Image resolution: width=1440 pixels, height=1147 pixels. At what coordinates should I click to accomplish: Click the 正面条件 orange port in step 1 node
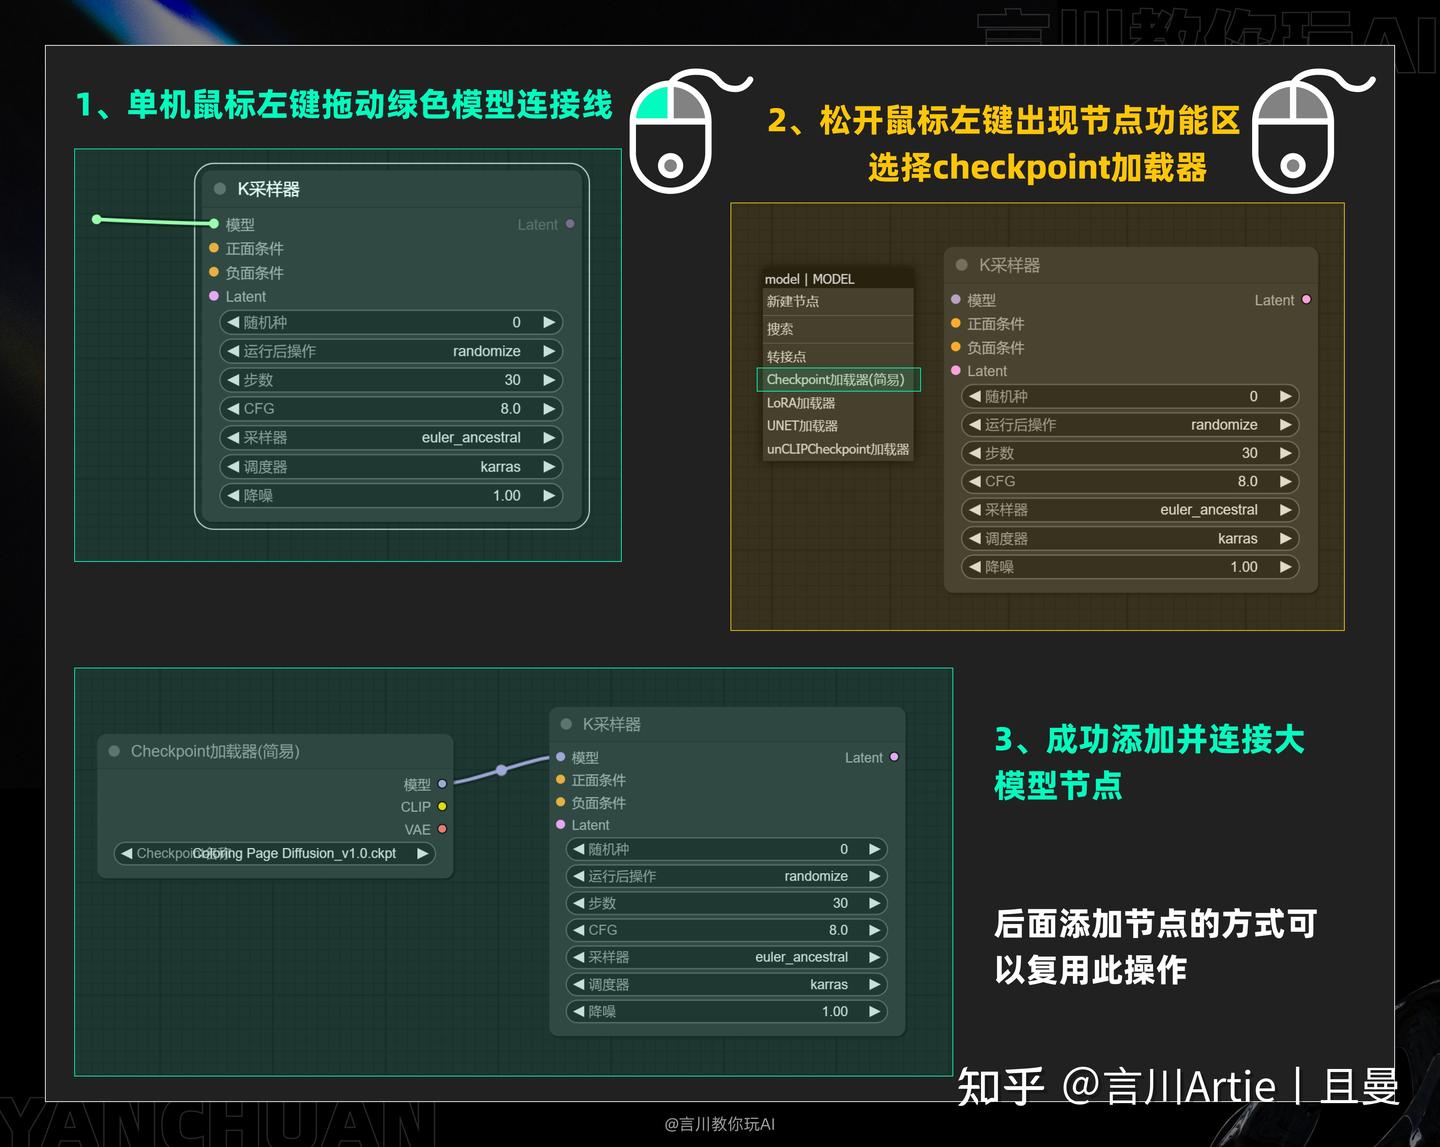[x=214, y=248]
